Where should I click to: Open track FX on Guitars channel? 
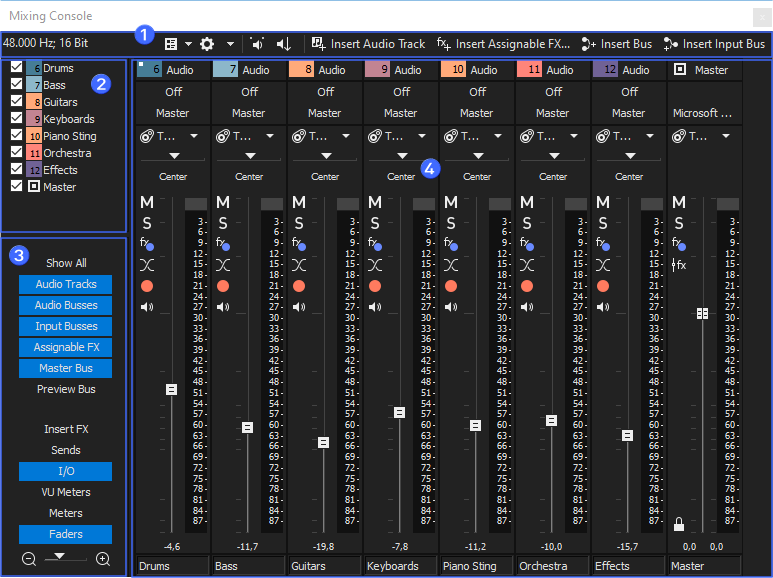(297, 243)
